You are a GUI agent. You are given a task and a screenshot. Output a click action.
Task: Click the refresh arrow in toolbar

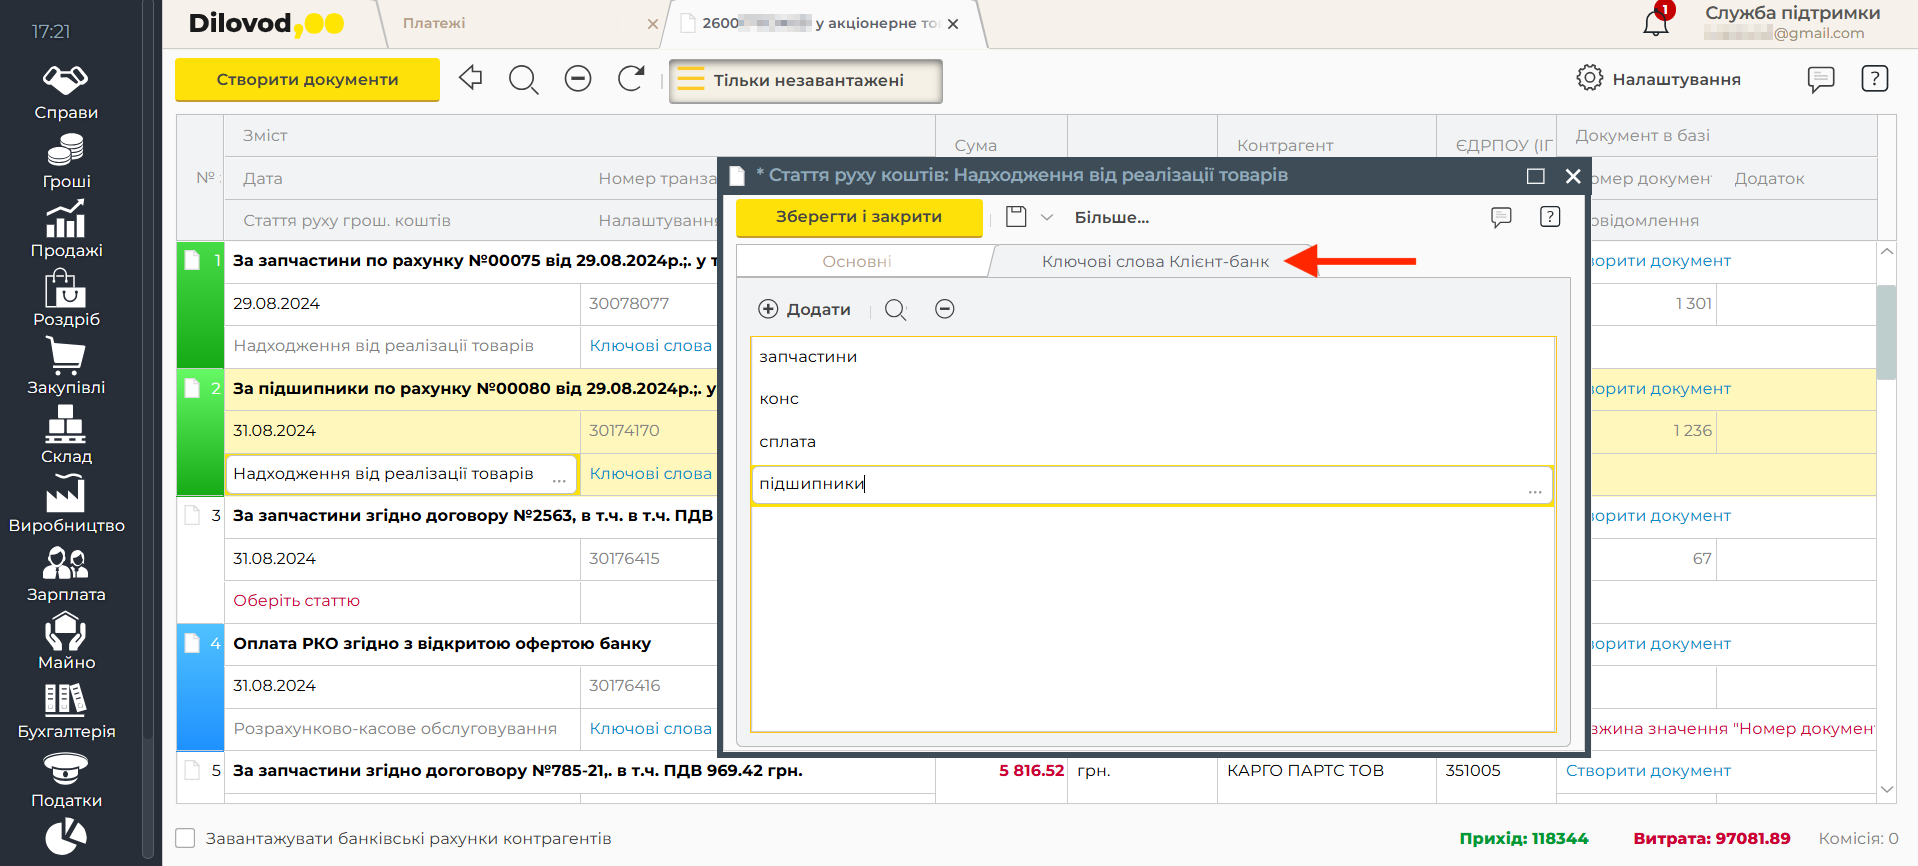click(631, 78)
